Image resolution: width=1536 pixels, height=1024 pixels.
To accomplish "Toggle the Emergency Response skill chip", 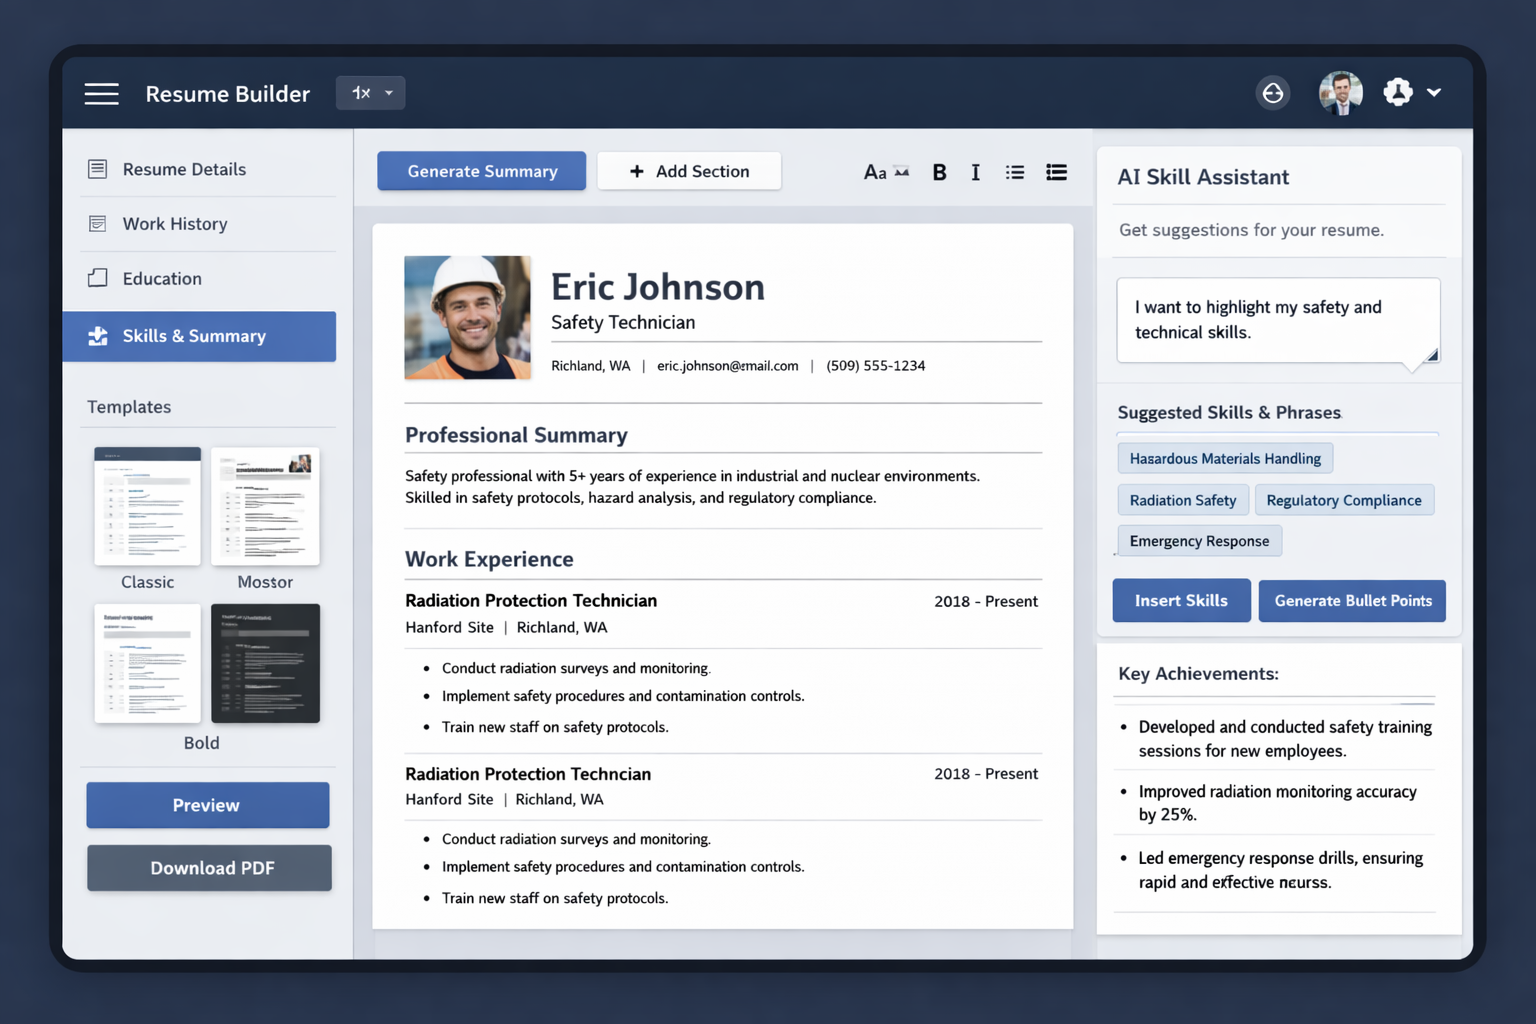I will [1199, 540].
